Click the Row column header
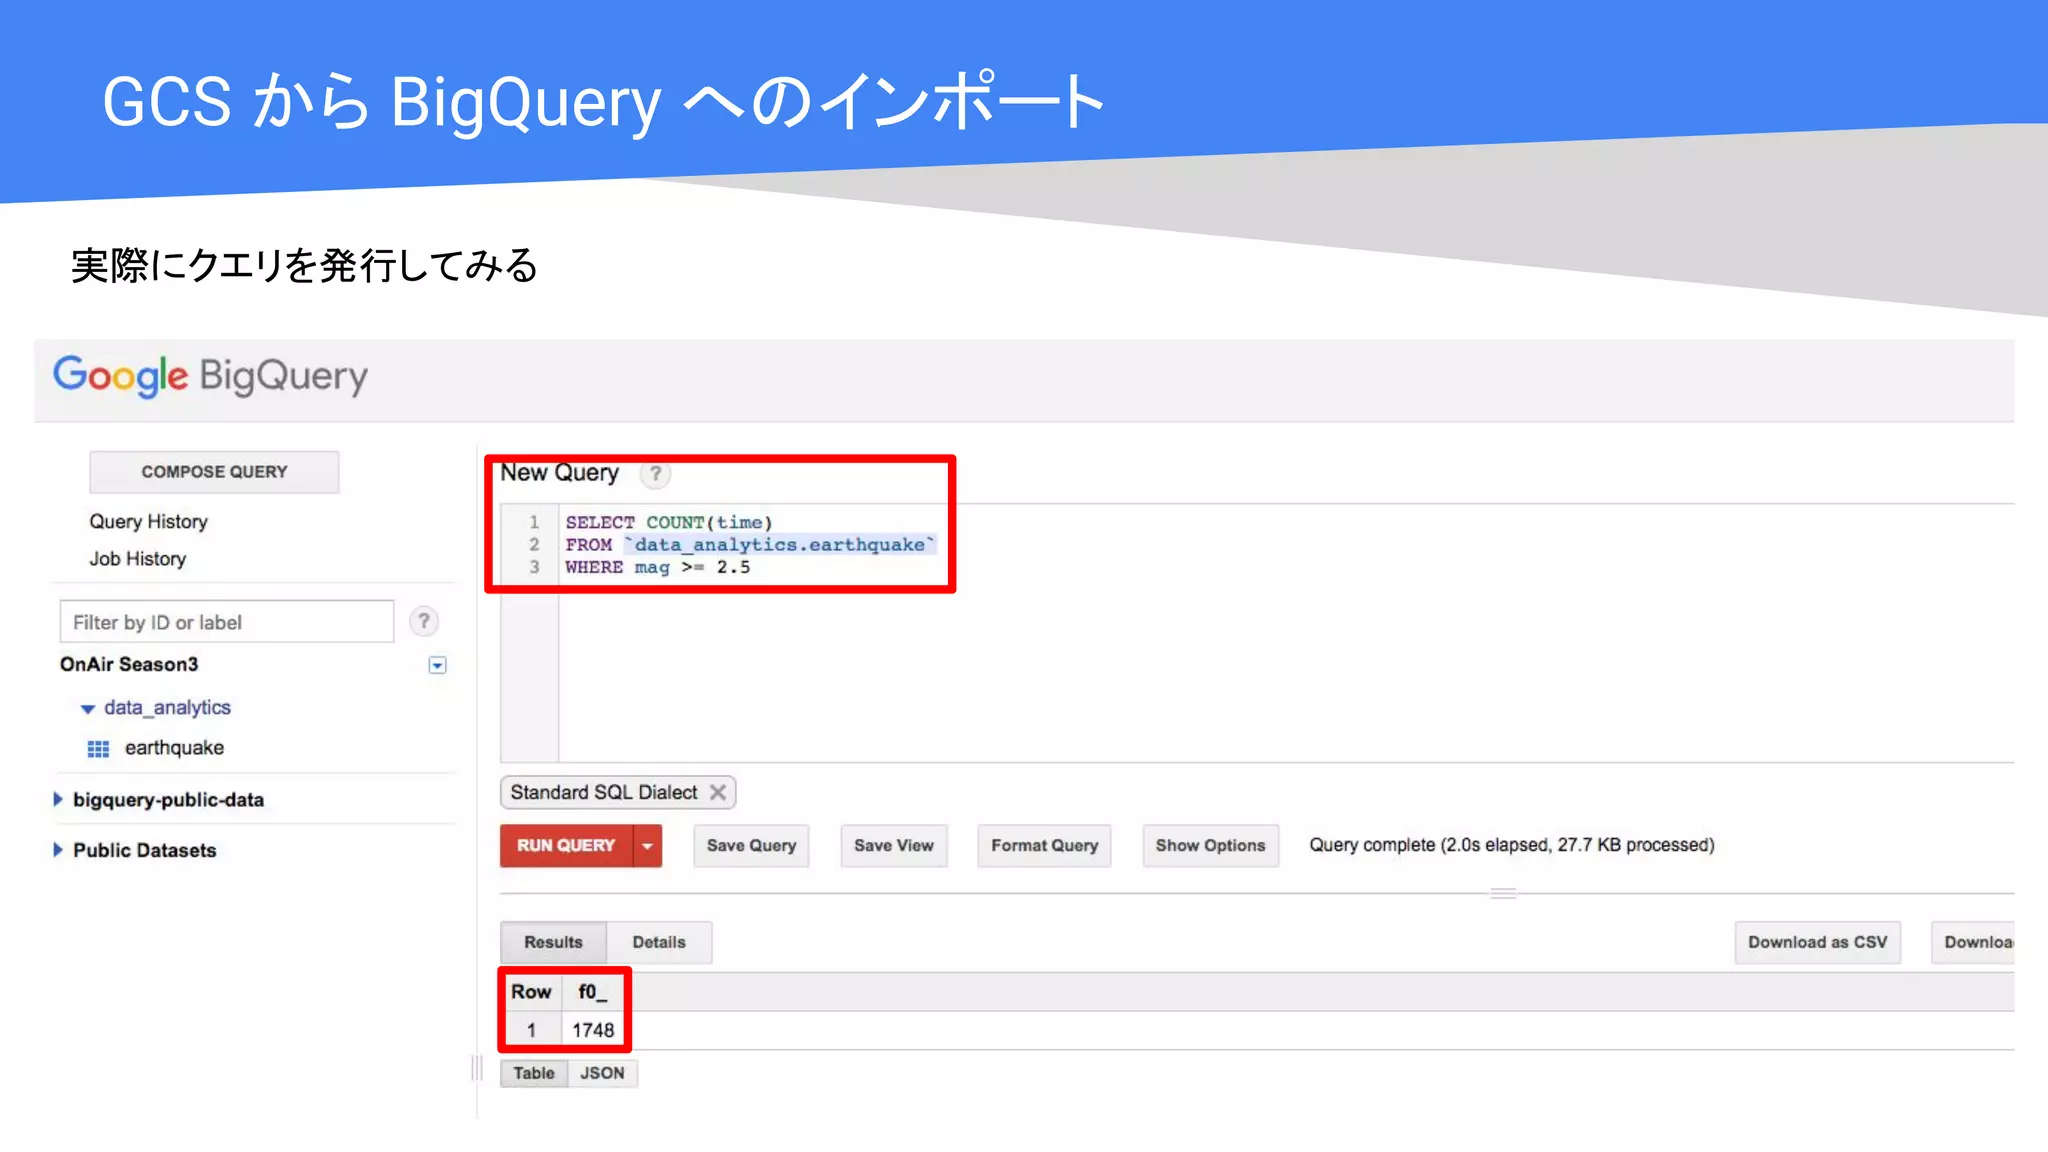 [x=531, y=992]
